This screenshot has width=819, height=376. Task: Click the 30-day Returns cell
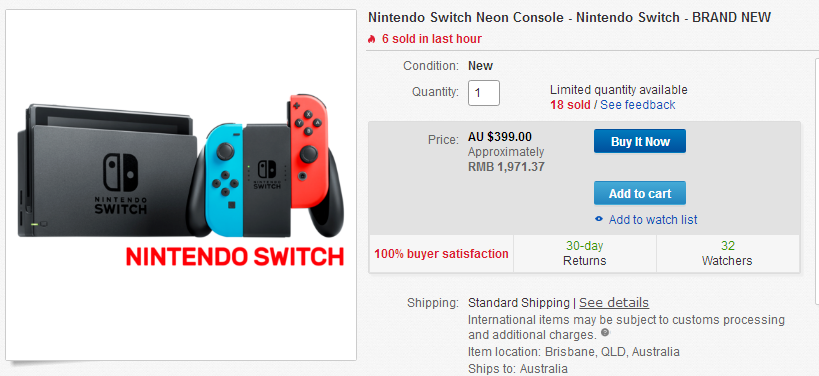pyautogui.click(x=584, y=253)
